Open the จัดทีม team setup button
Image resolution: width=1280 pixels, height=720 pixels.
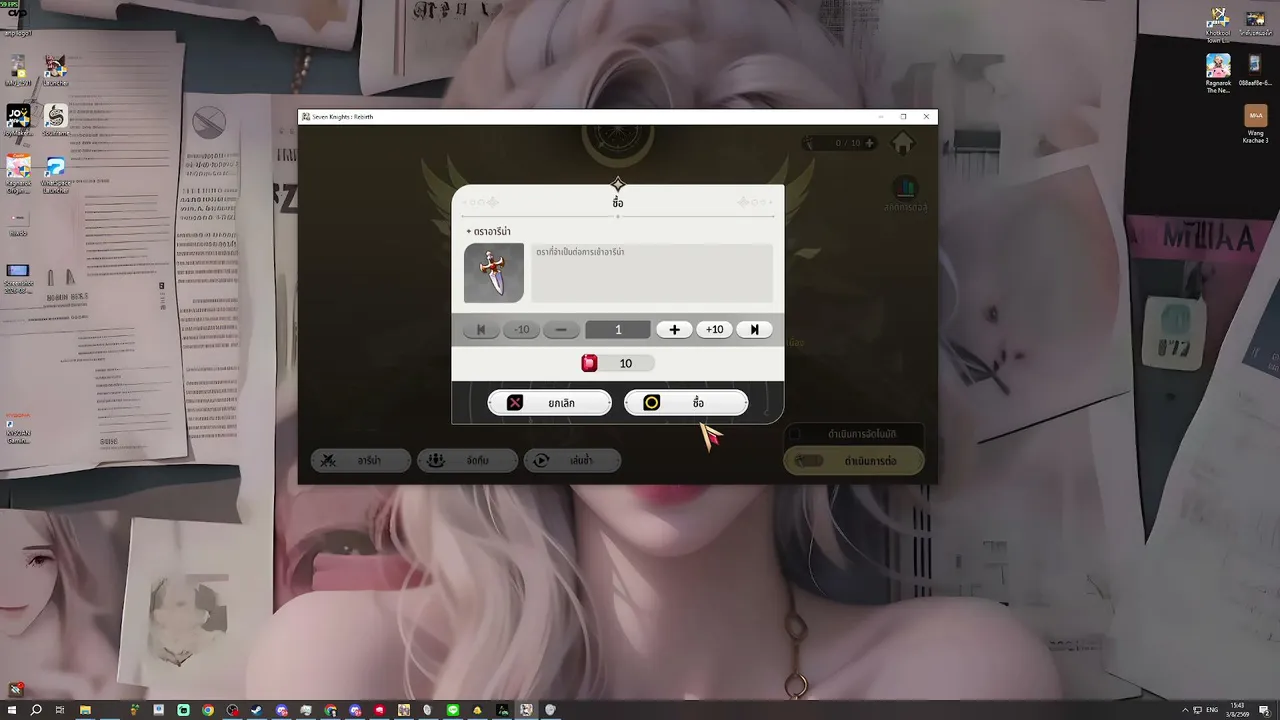tap(467, 460)
